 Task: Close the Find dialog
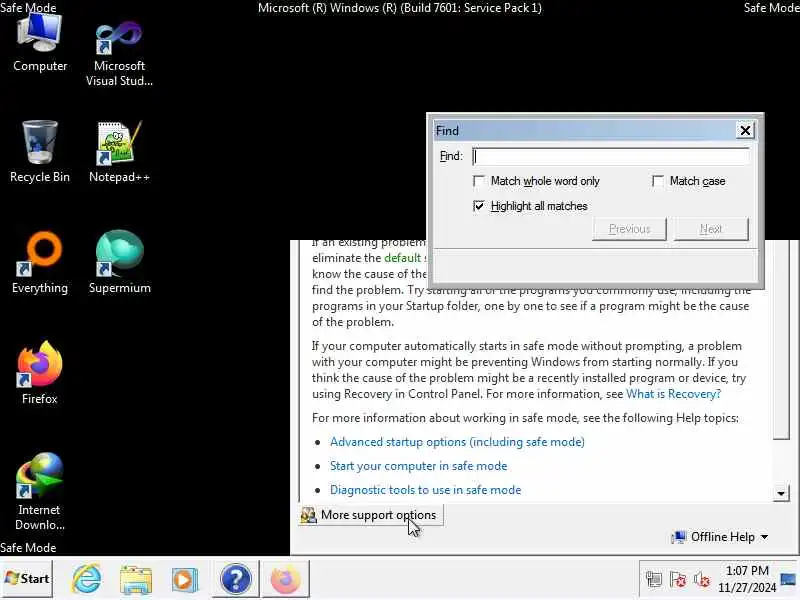click(x=745, y=131)
